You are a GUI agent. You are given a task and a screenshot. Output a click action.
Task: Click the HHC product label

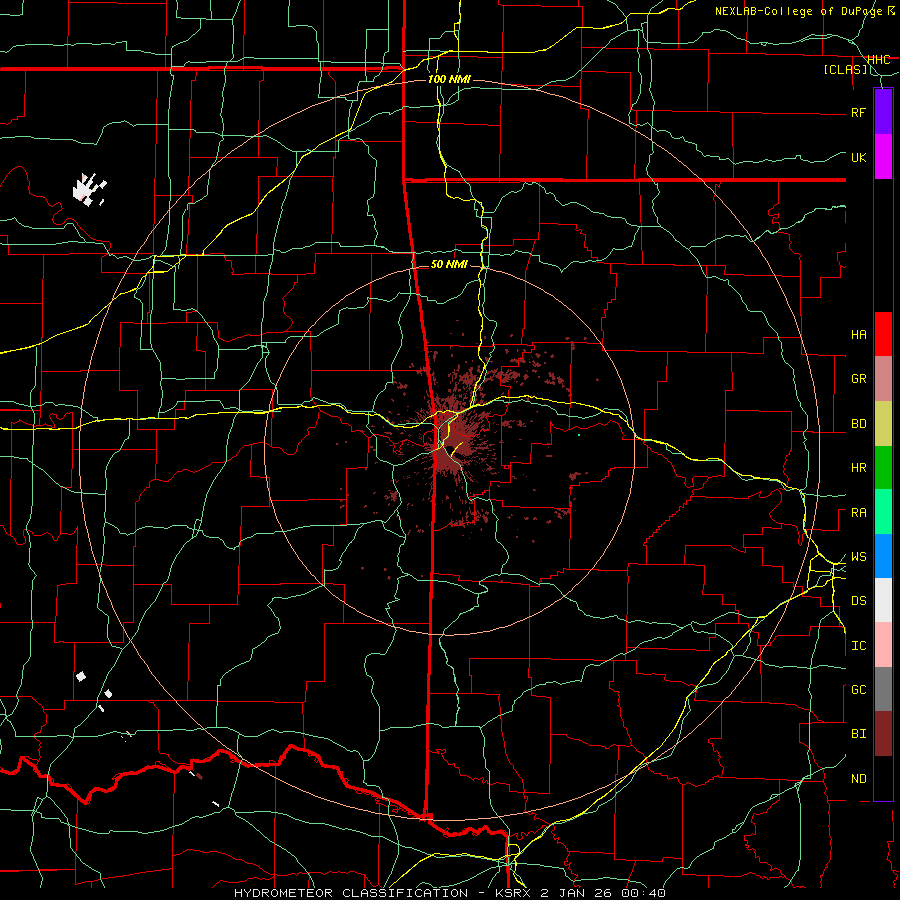click(878, 59)
